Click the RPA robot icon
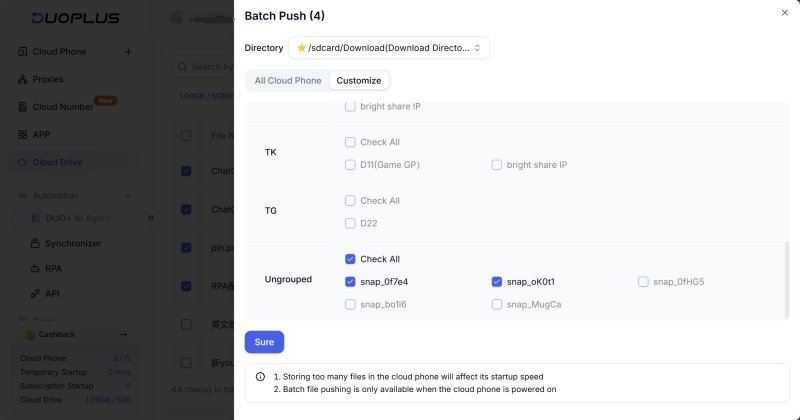800x420 pixels. (35, 268)
